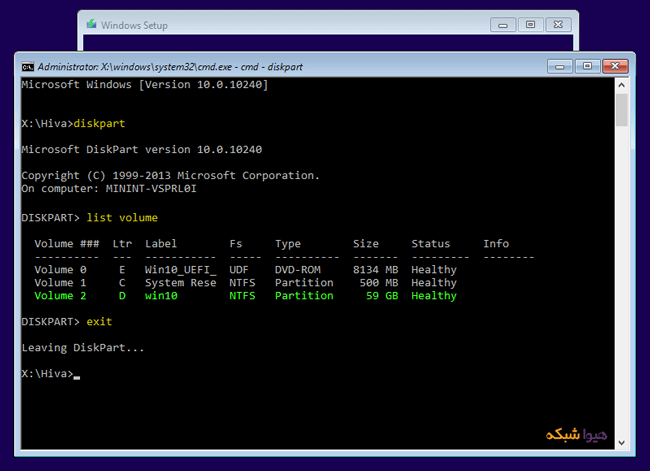Maximize the cmd.exe diskpart window
The width and height of the screenshot is (650, 471).
pyautogui.click(x=587, y=66)
